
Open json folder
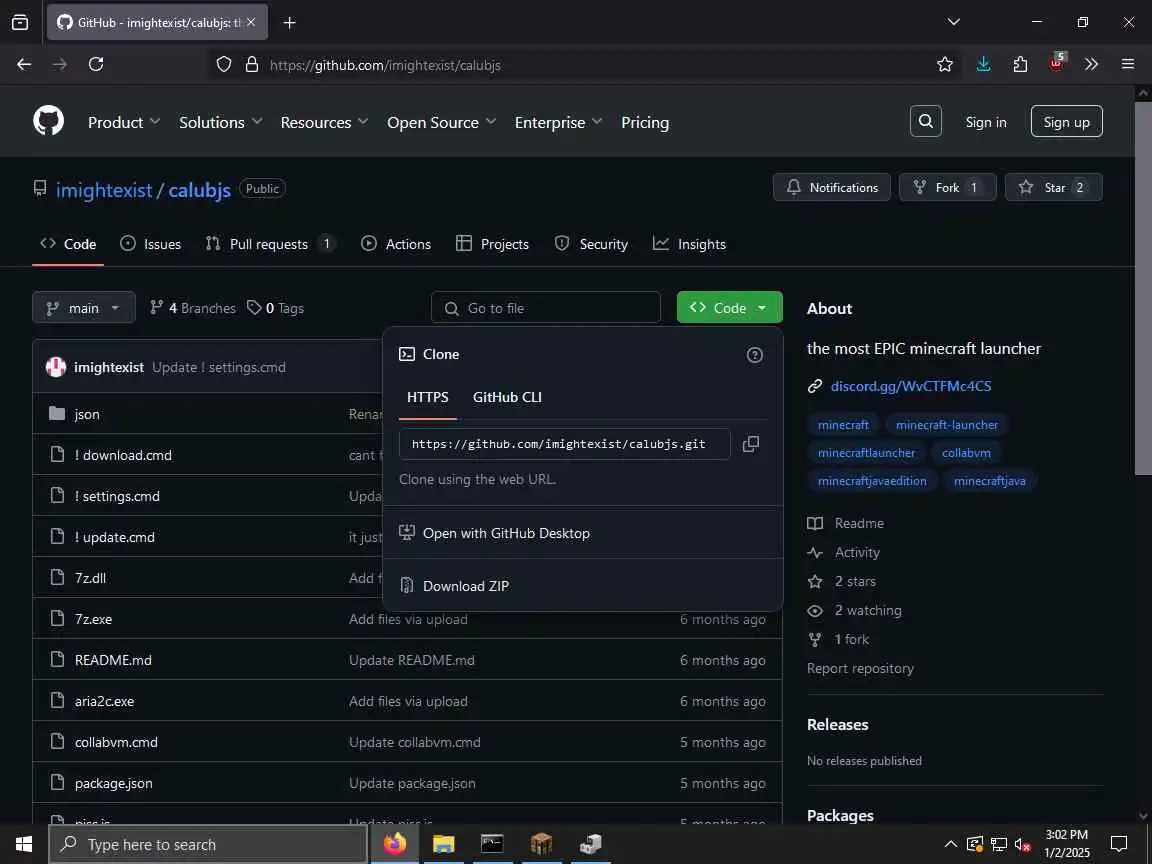pyautogui.click(x=87, y=414)
